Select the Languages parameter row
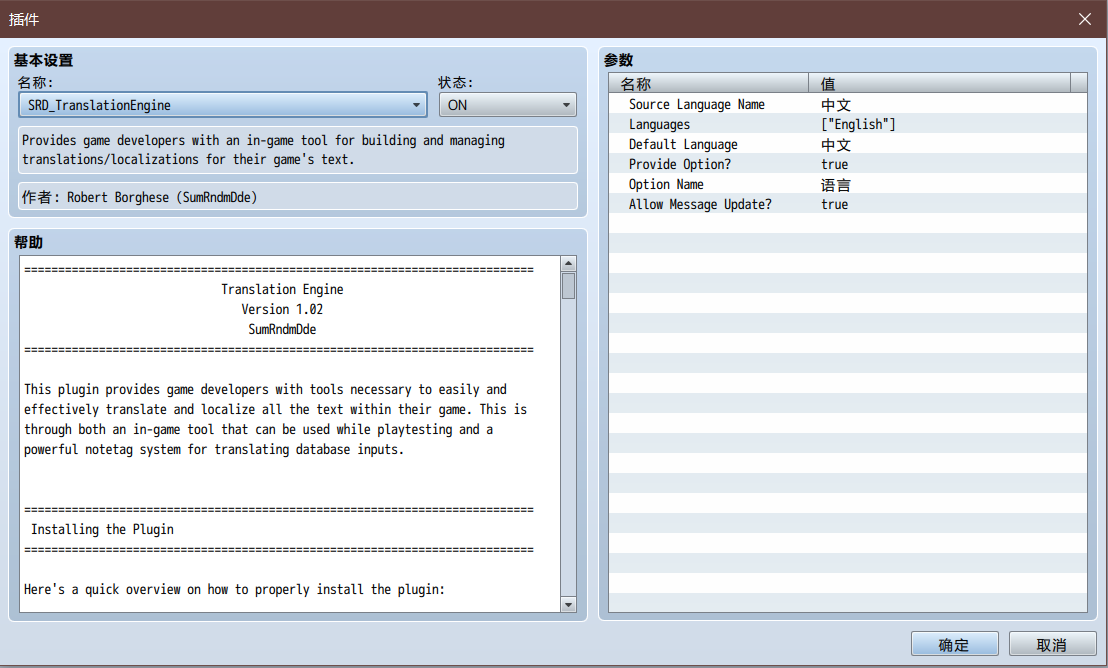The width and height of the screenshot is (1108, 668). tap(847, 124)
